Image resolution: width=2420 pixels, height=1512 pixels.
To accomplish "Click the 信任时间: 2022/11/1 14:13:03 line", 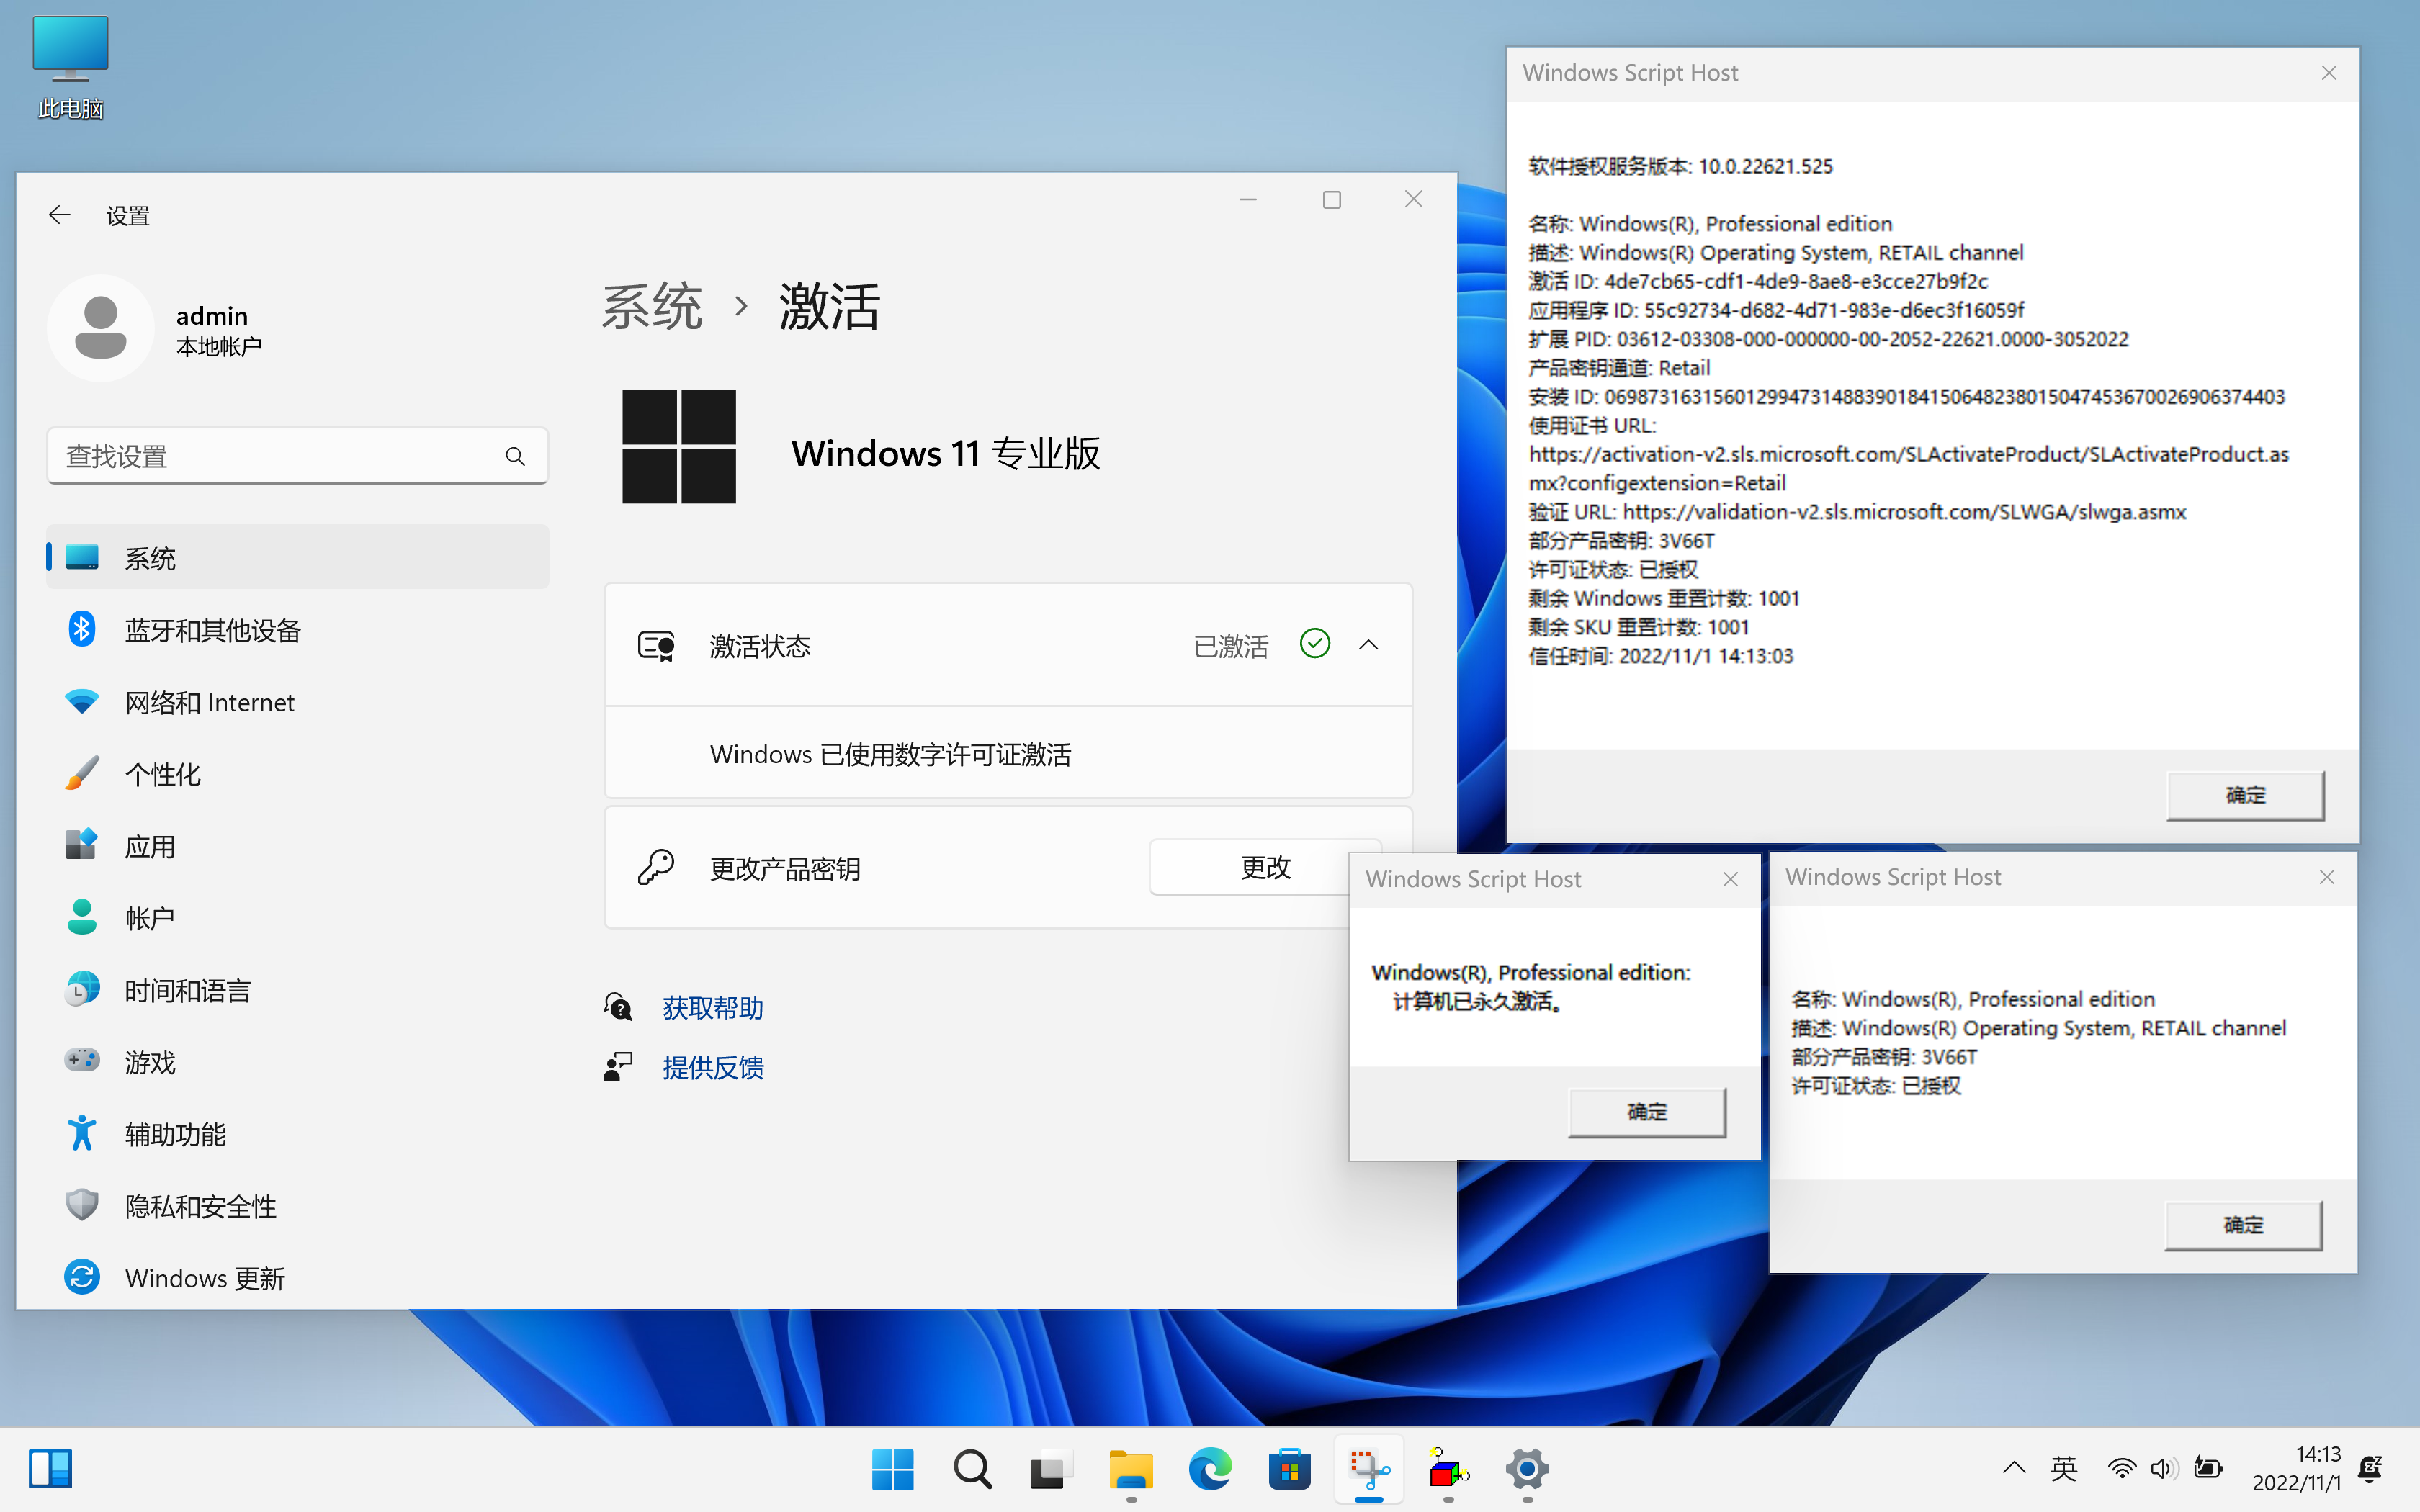I will tap(1661, 656).
